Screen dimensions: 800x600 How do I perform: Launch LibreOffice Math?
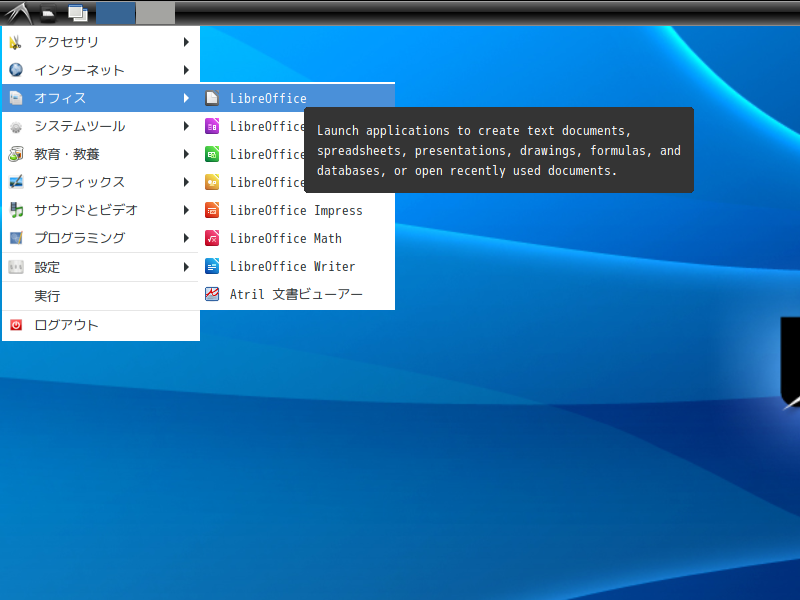[285, 238]
